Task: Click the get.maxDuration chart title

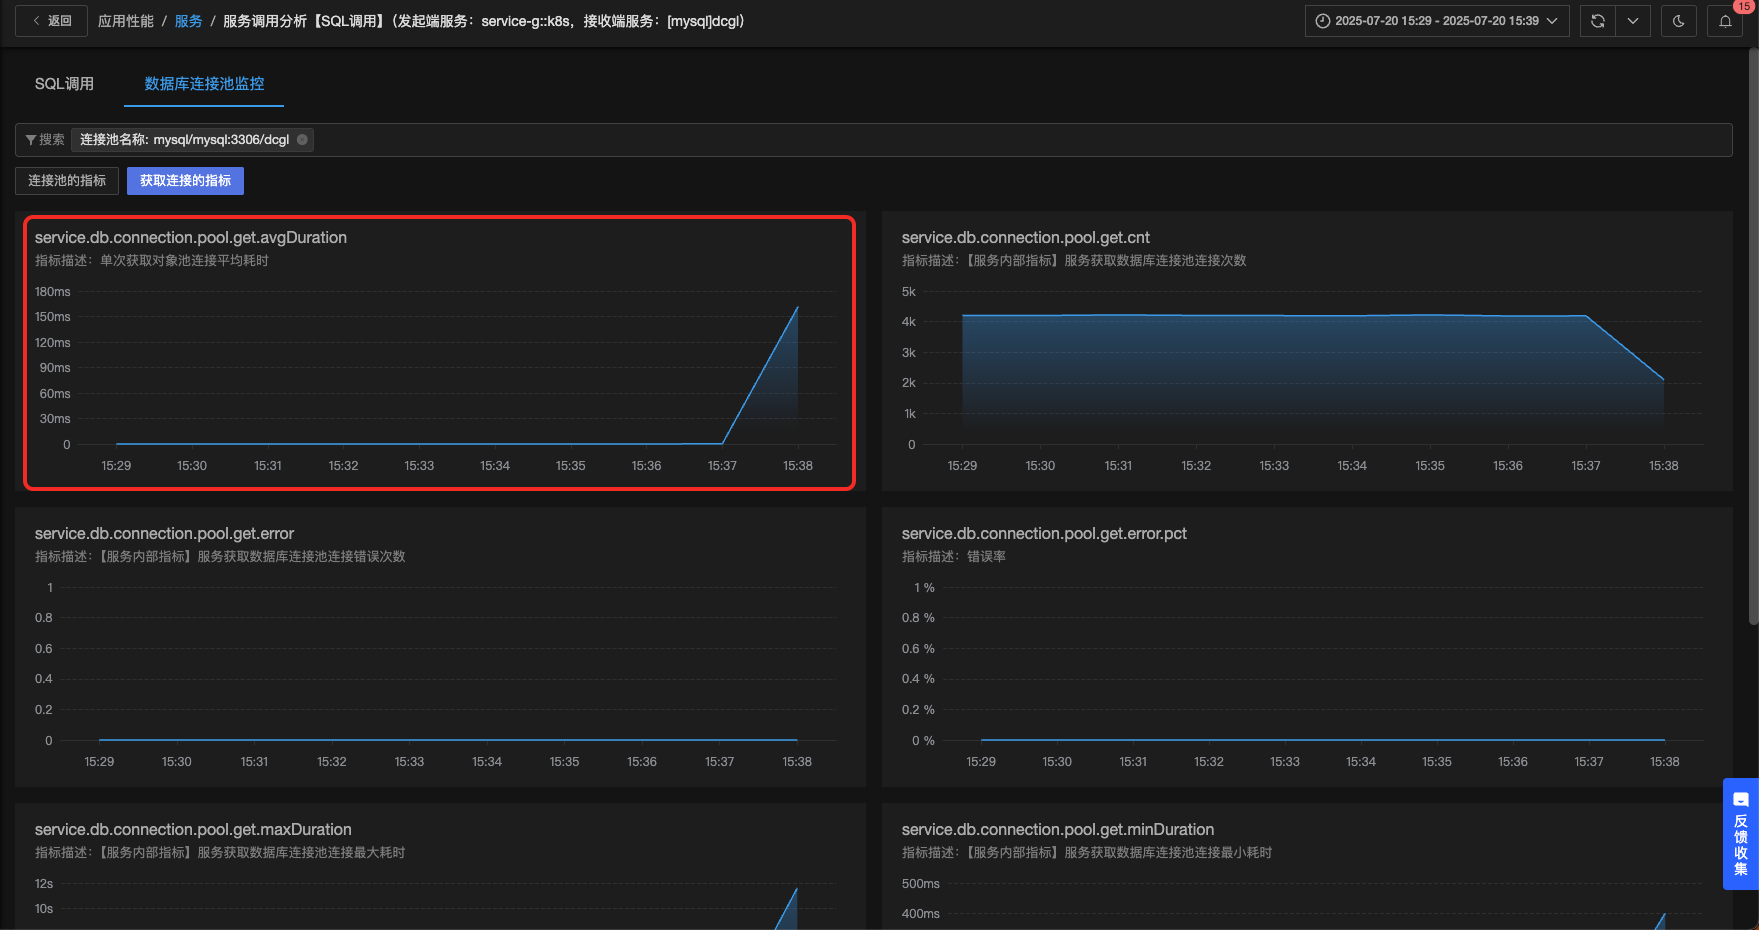Action: point(193,830)
